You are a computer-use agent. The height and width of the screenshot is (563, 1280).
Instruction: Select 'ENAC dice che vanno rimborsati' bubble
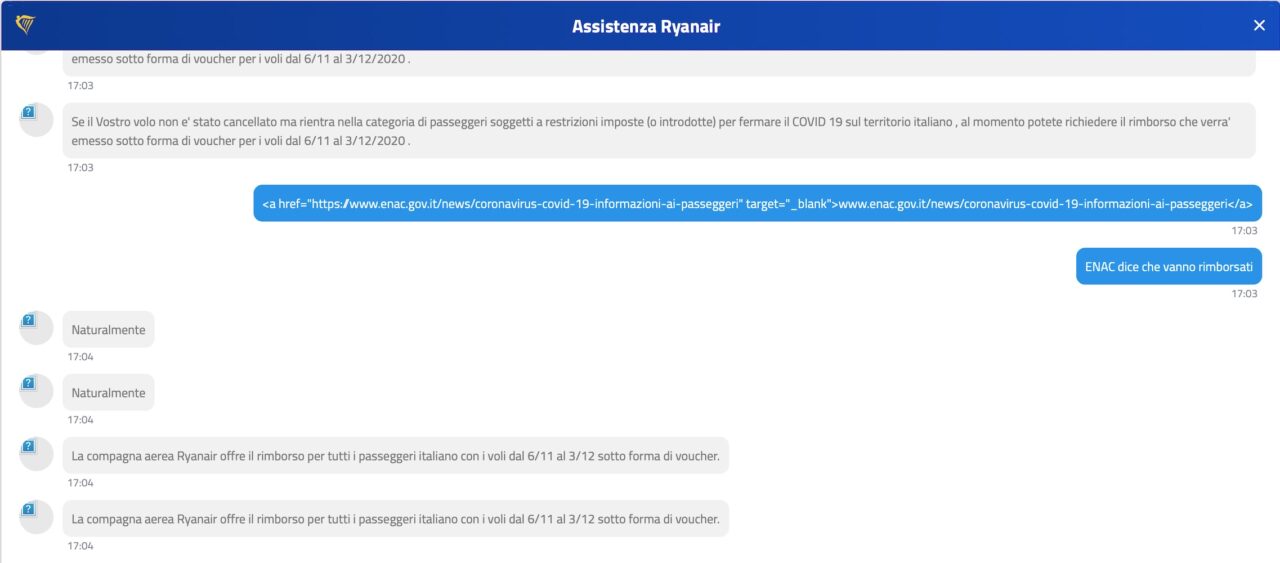1169,267
